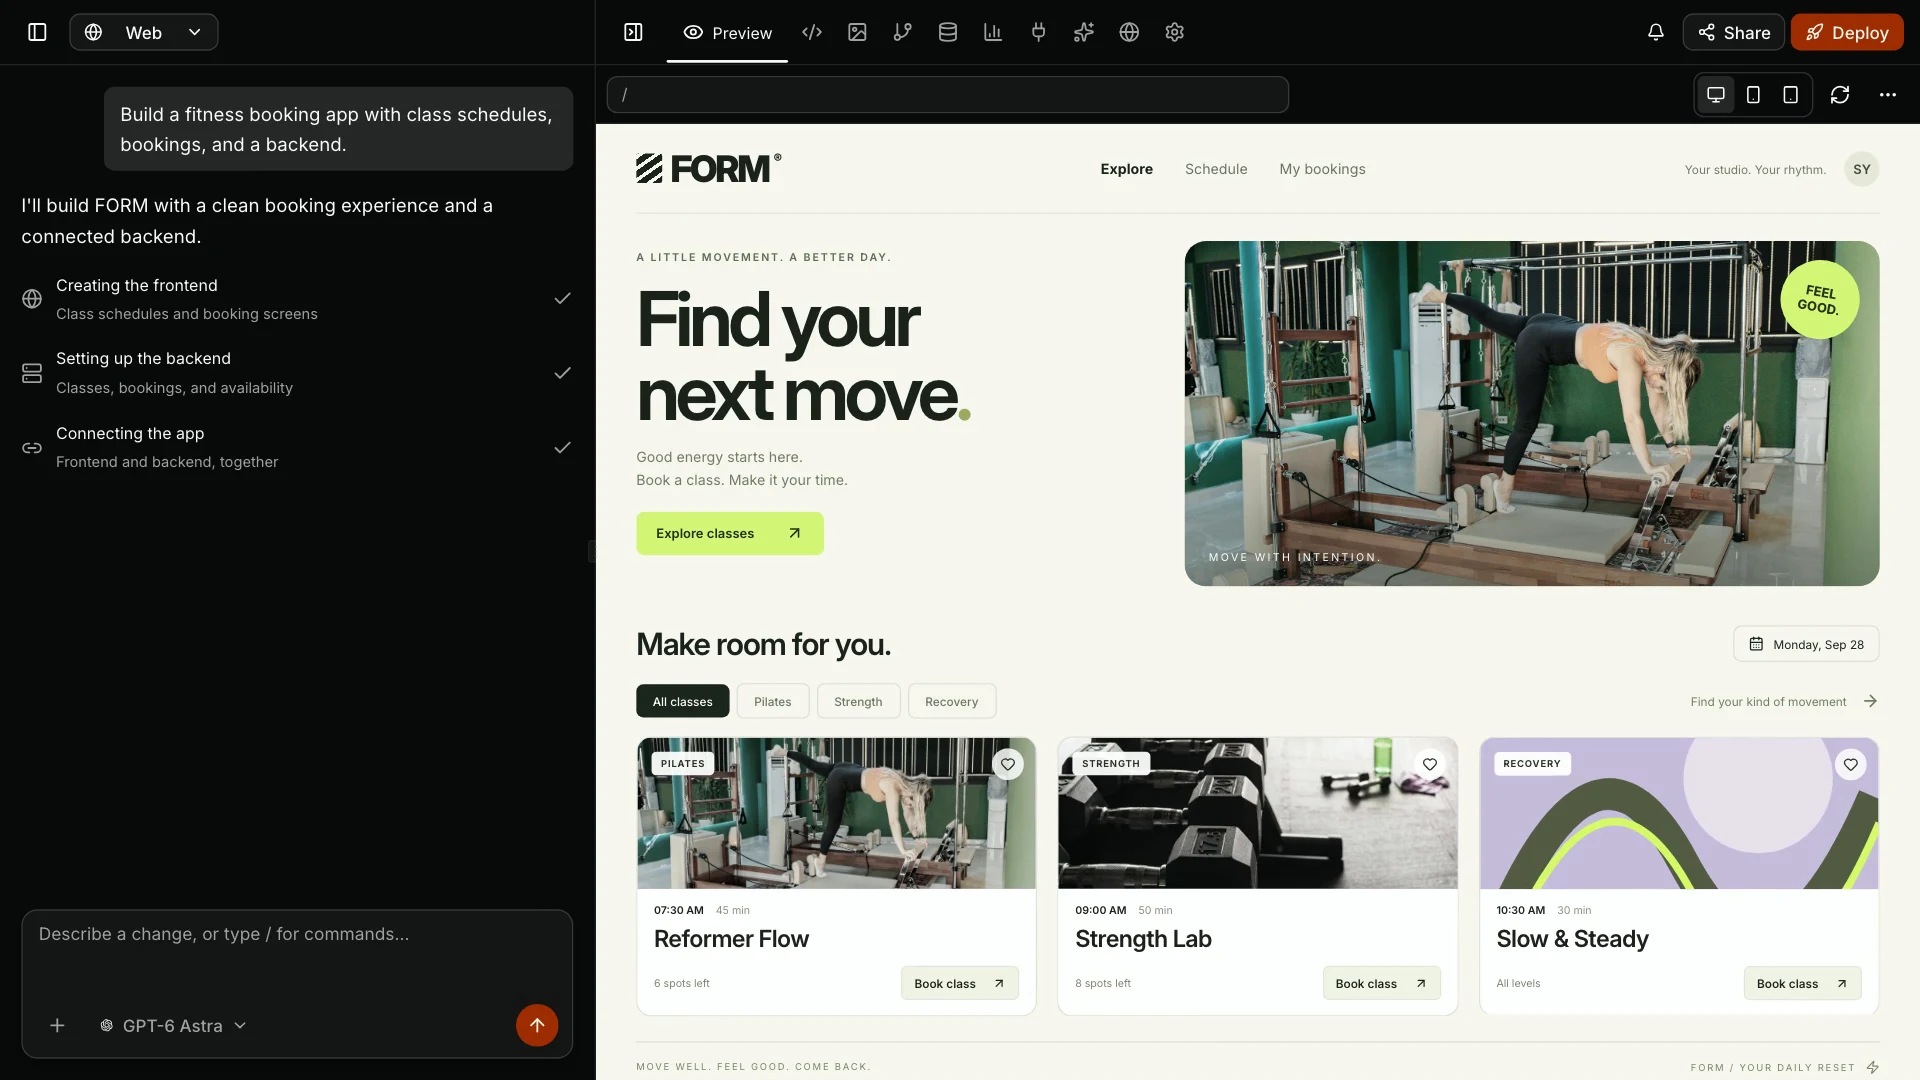This screenshot has width=1920, height=1080.
Task: Open the integrations plug icon
Action: coord(1038,32)
